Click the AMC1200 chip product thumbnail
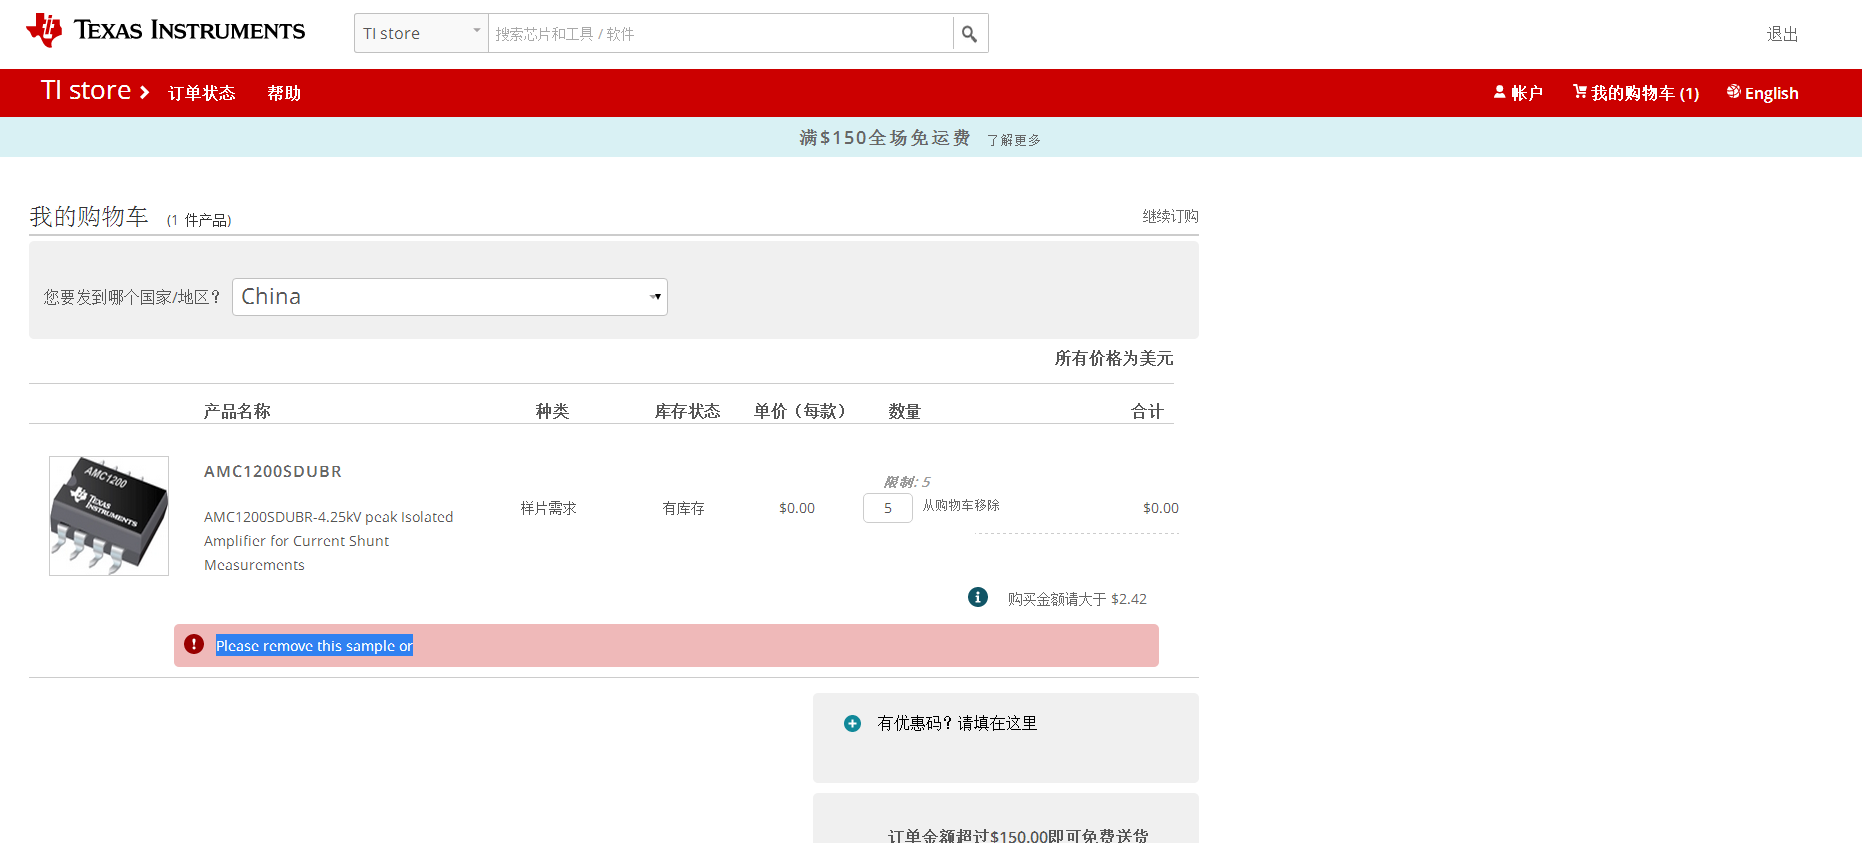Viewport: 1862px width, 843px height. [x=109, y=516]
